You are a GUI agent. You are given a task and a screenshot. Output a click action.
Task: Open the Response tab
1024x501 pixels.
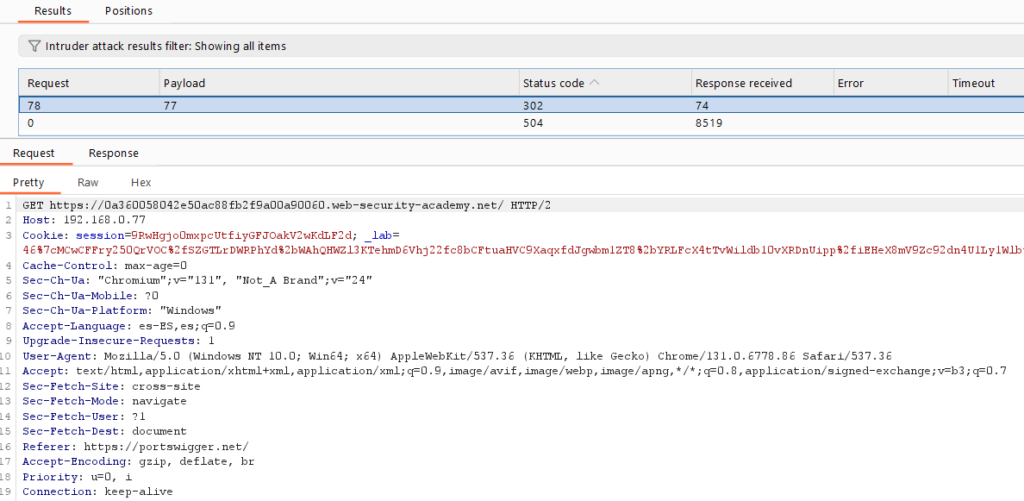point(114,154)
